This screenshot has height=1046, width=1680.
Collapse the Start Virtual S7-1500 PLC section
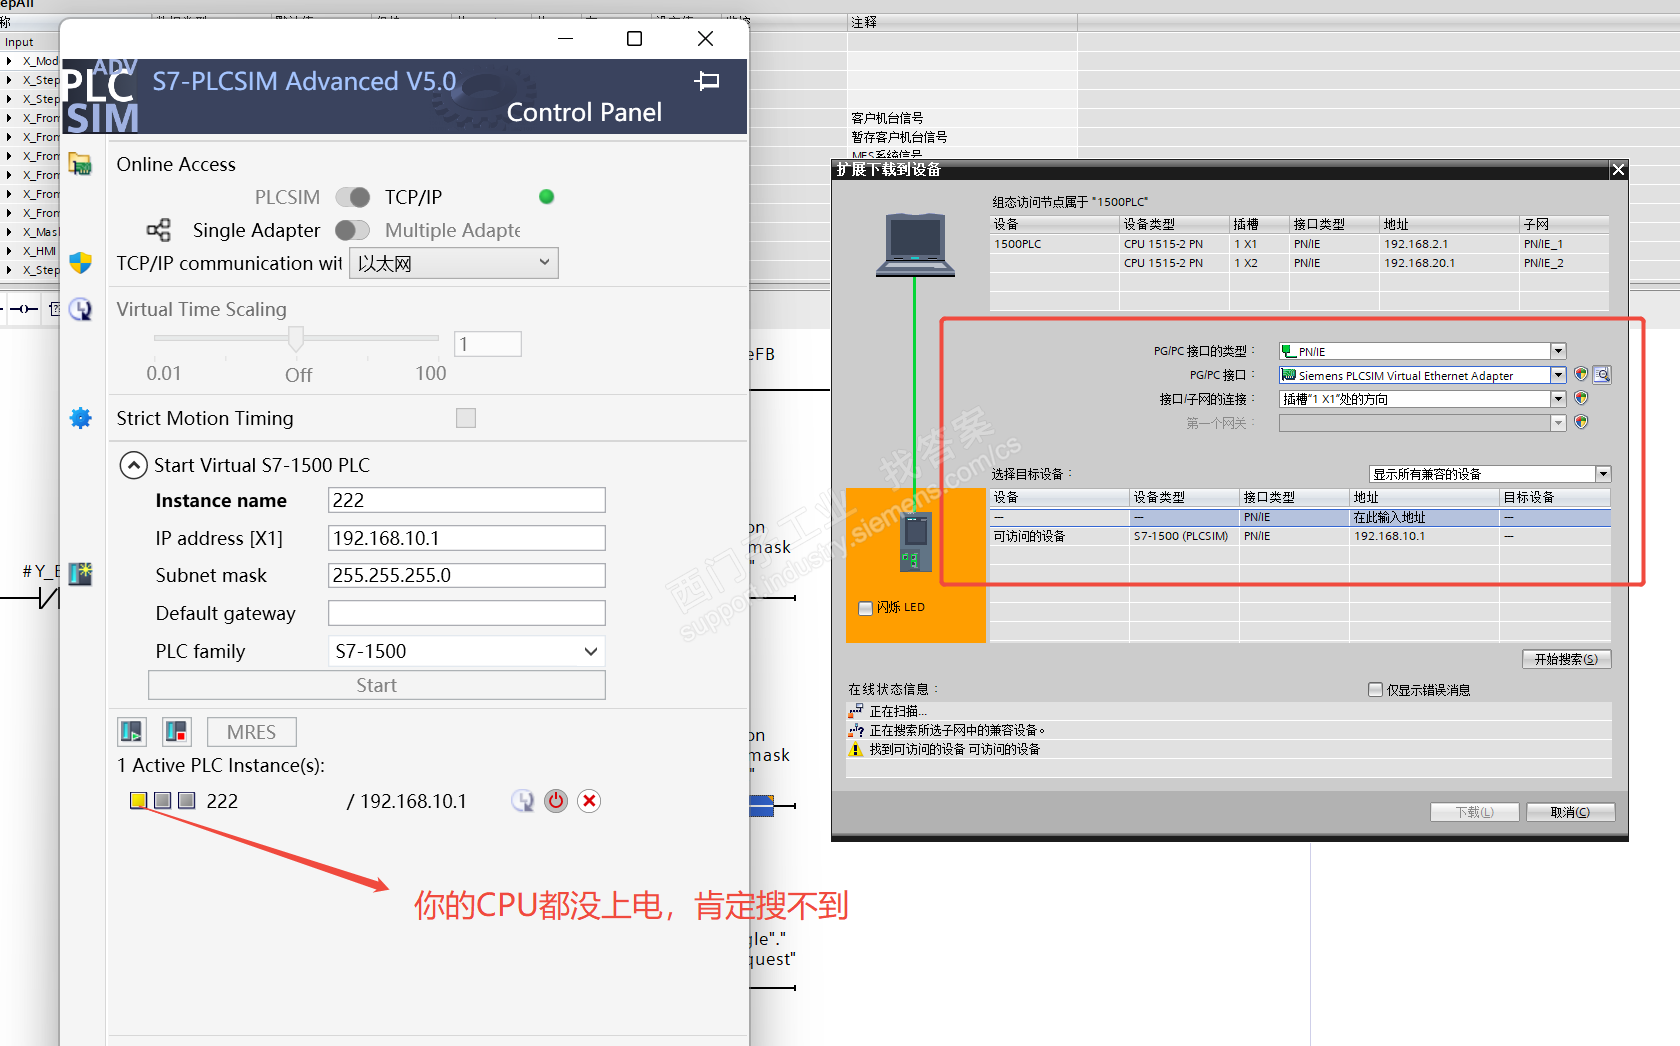click(133, 465)
